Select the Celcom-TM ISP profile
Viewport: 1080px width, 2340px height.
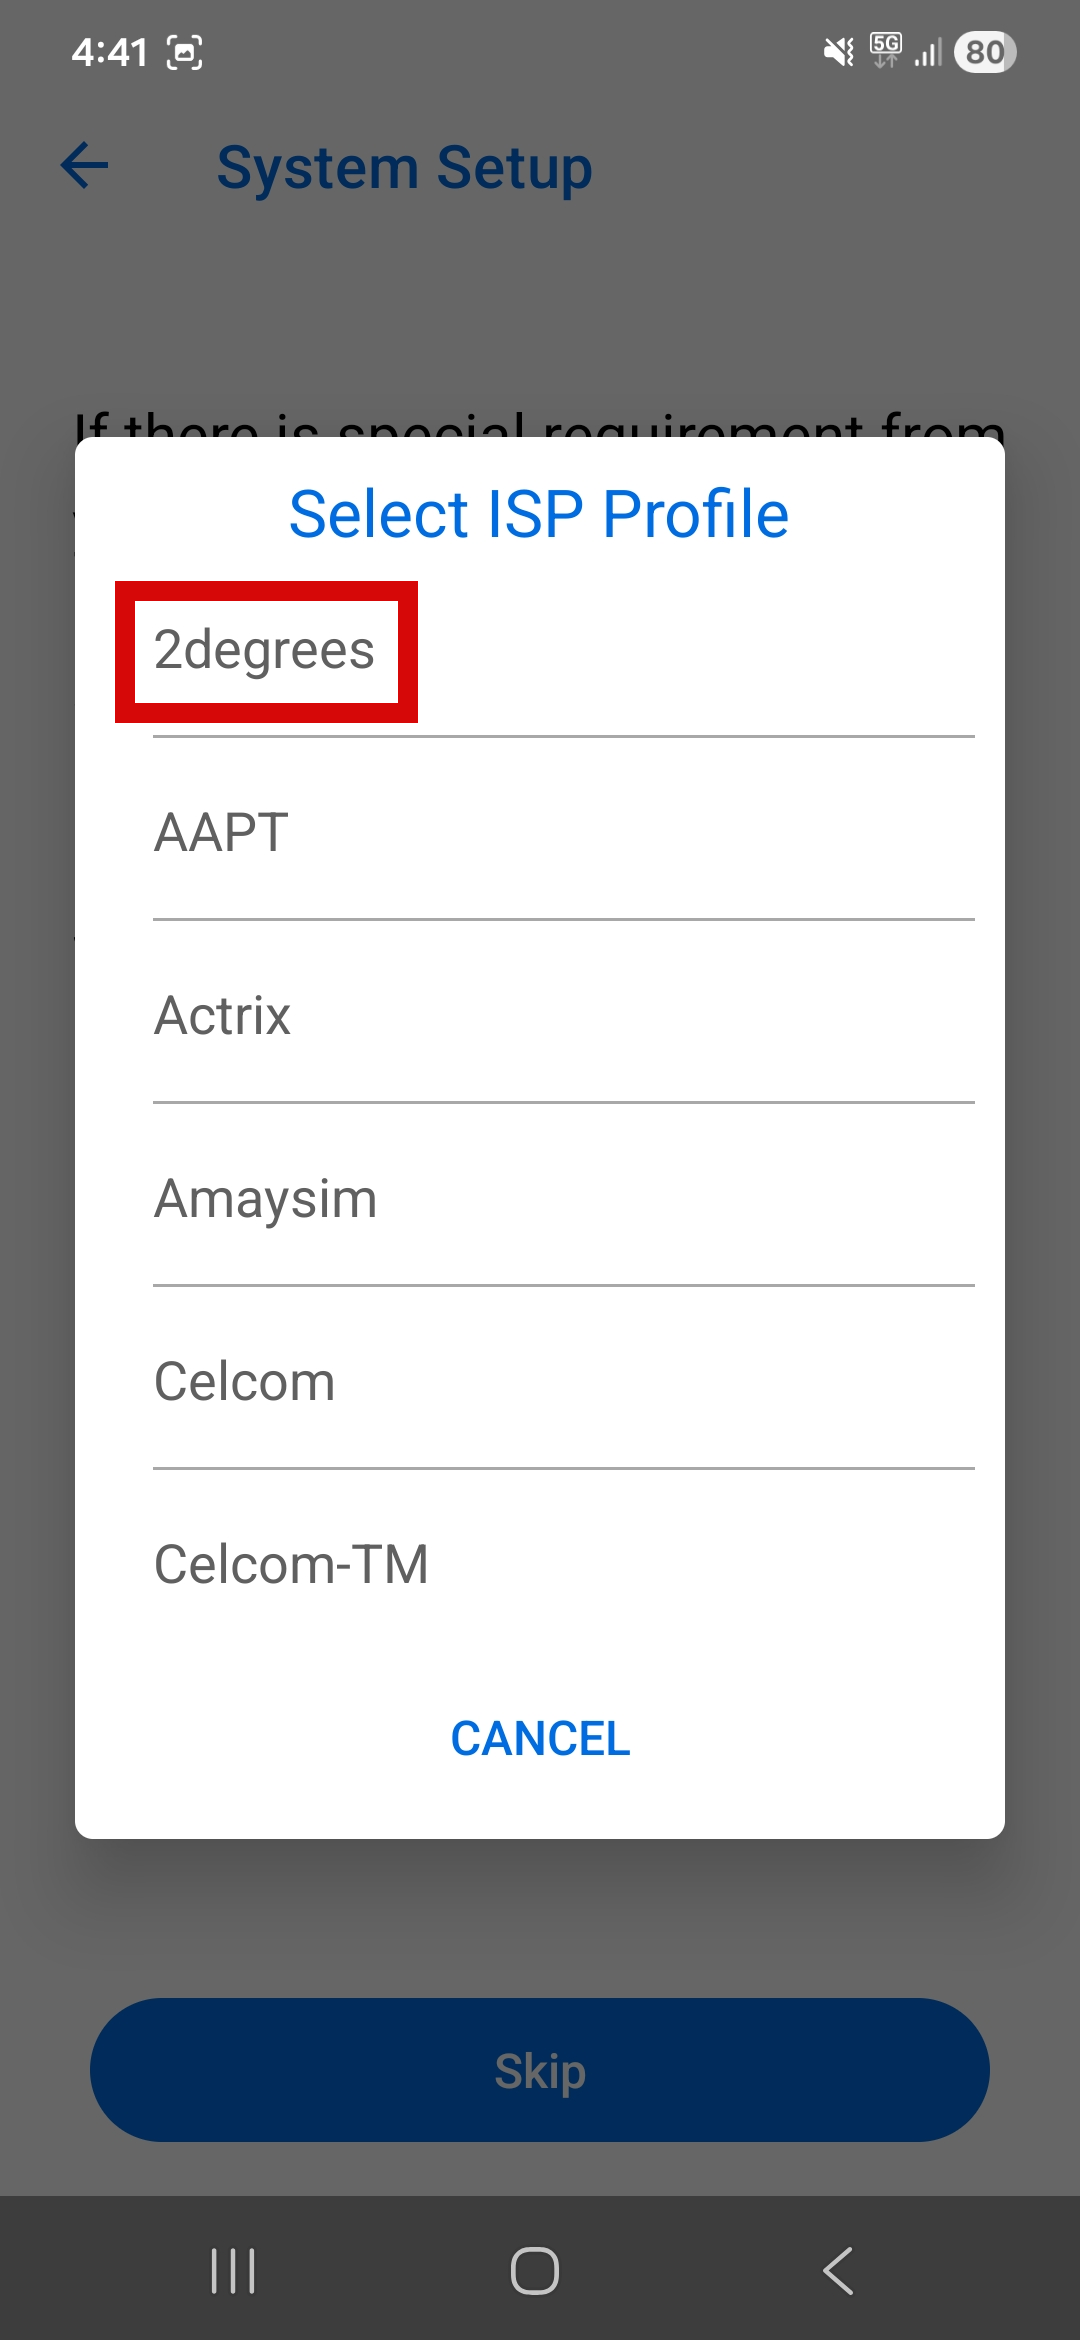pyautogui.click(x=290, y=1564)
